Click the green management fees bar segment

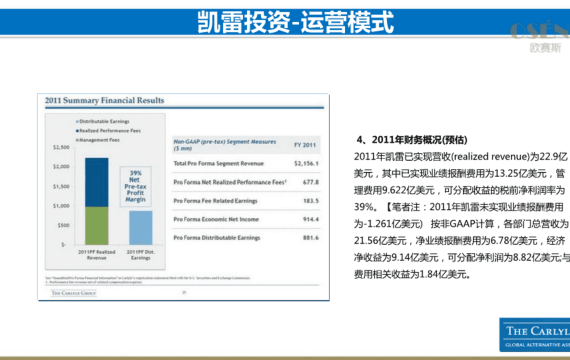(97, 226)
